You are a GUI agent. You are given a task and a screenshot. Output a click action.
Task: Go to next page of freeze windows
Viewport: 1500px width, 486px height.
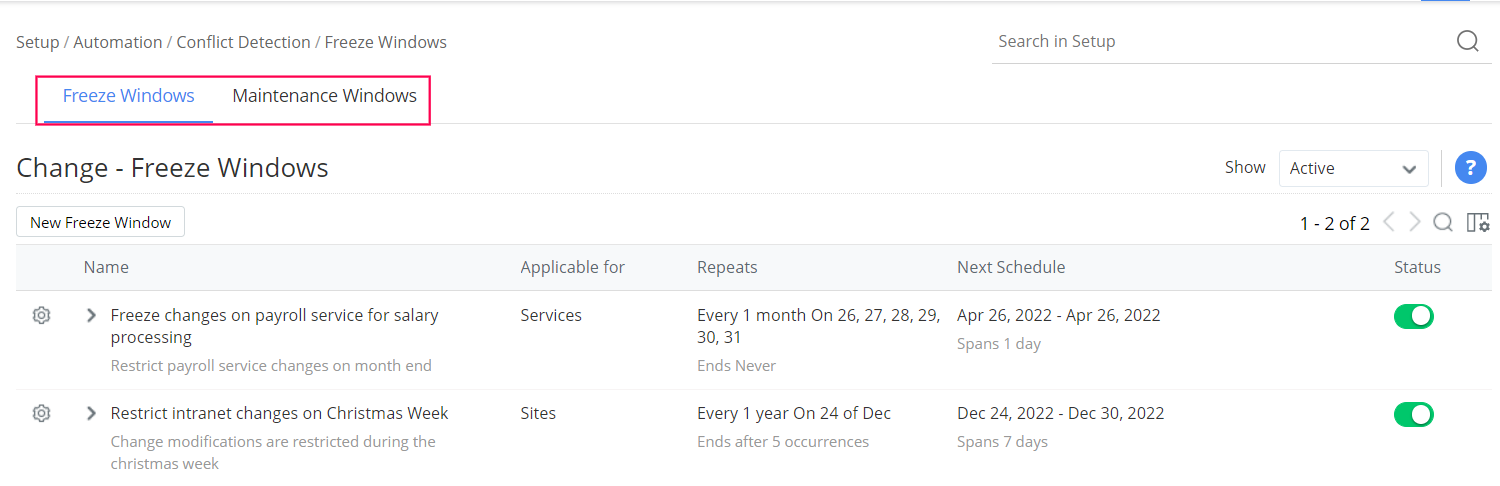tap(1415, 222)
